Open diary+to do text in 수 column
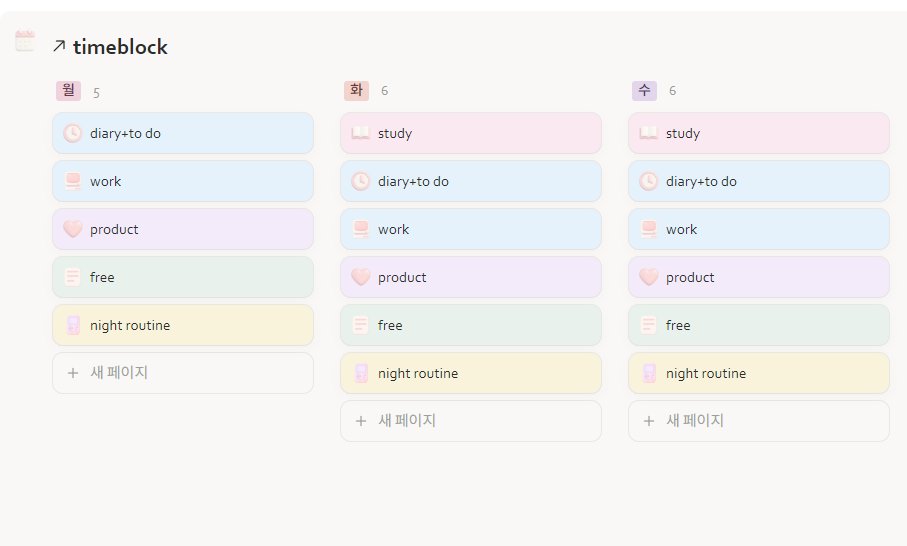 (702, 182)
